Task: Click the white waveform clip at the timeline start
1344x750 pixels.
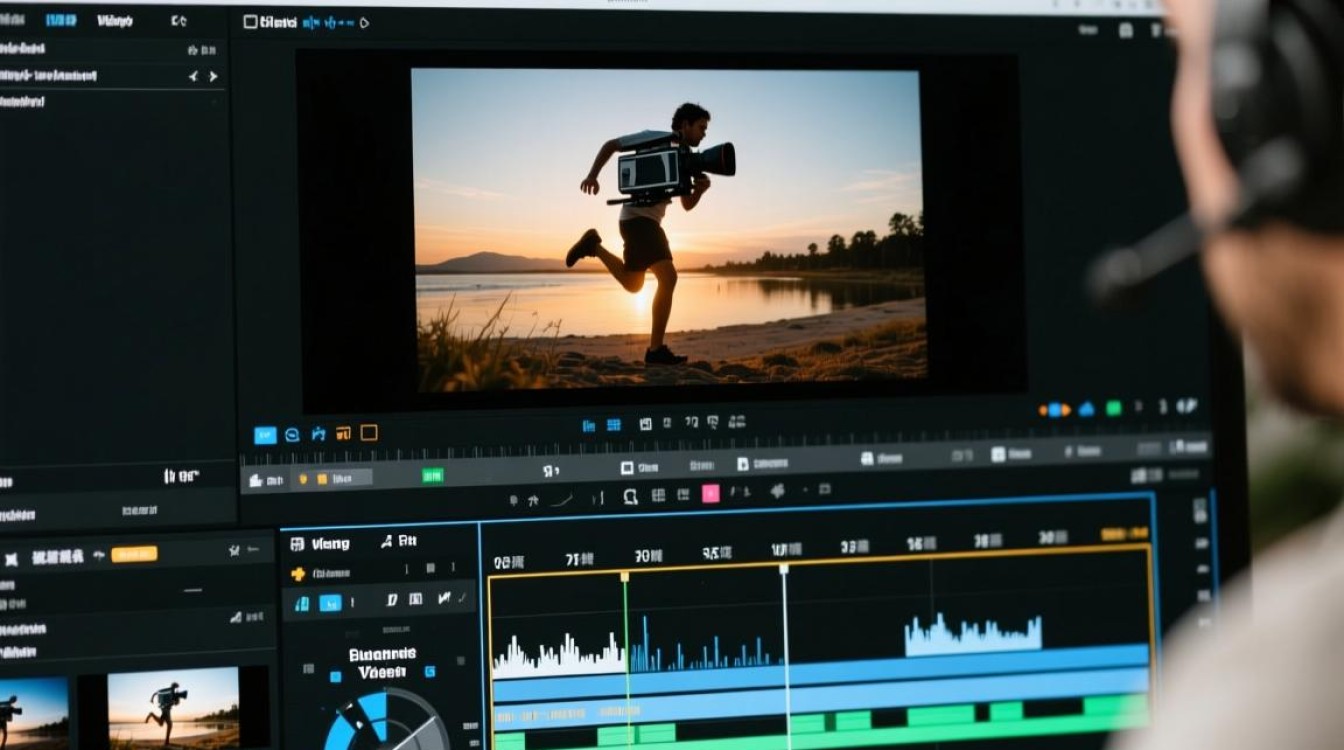Action: click(x=559, y=654)
